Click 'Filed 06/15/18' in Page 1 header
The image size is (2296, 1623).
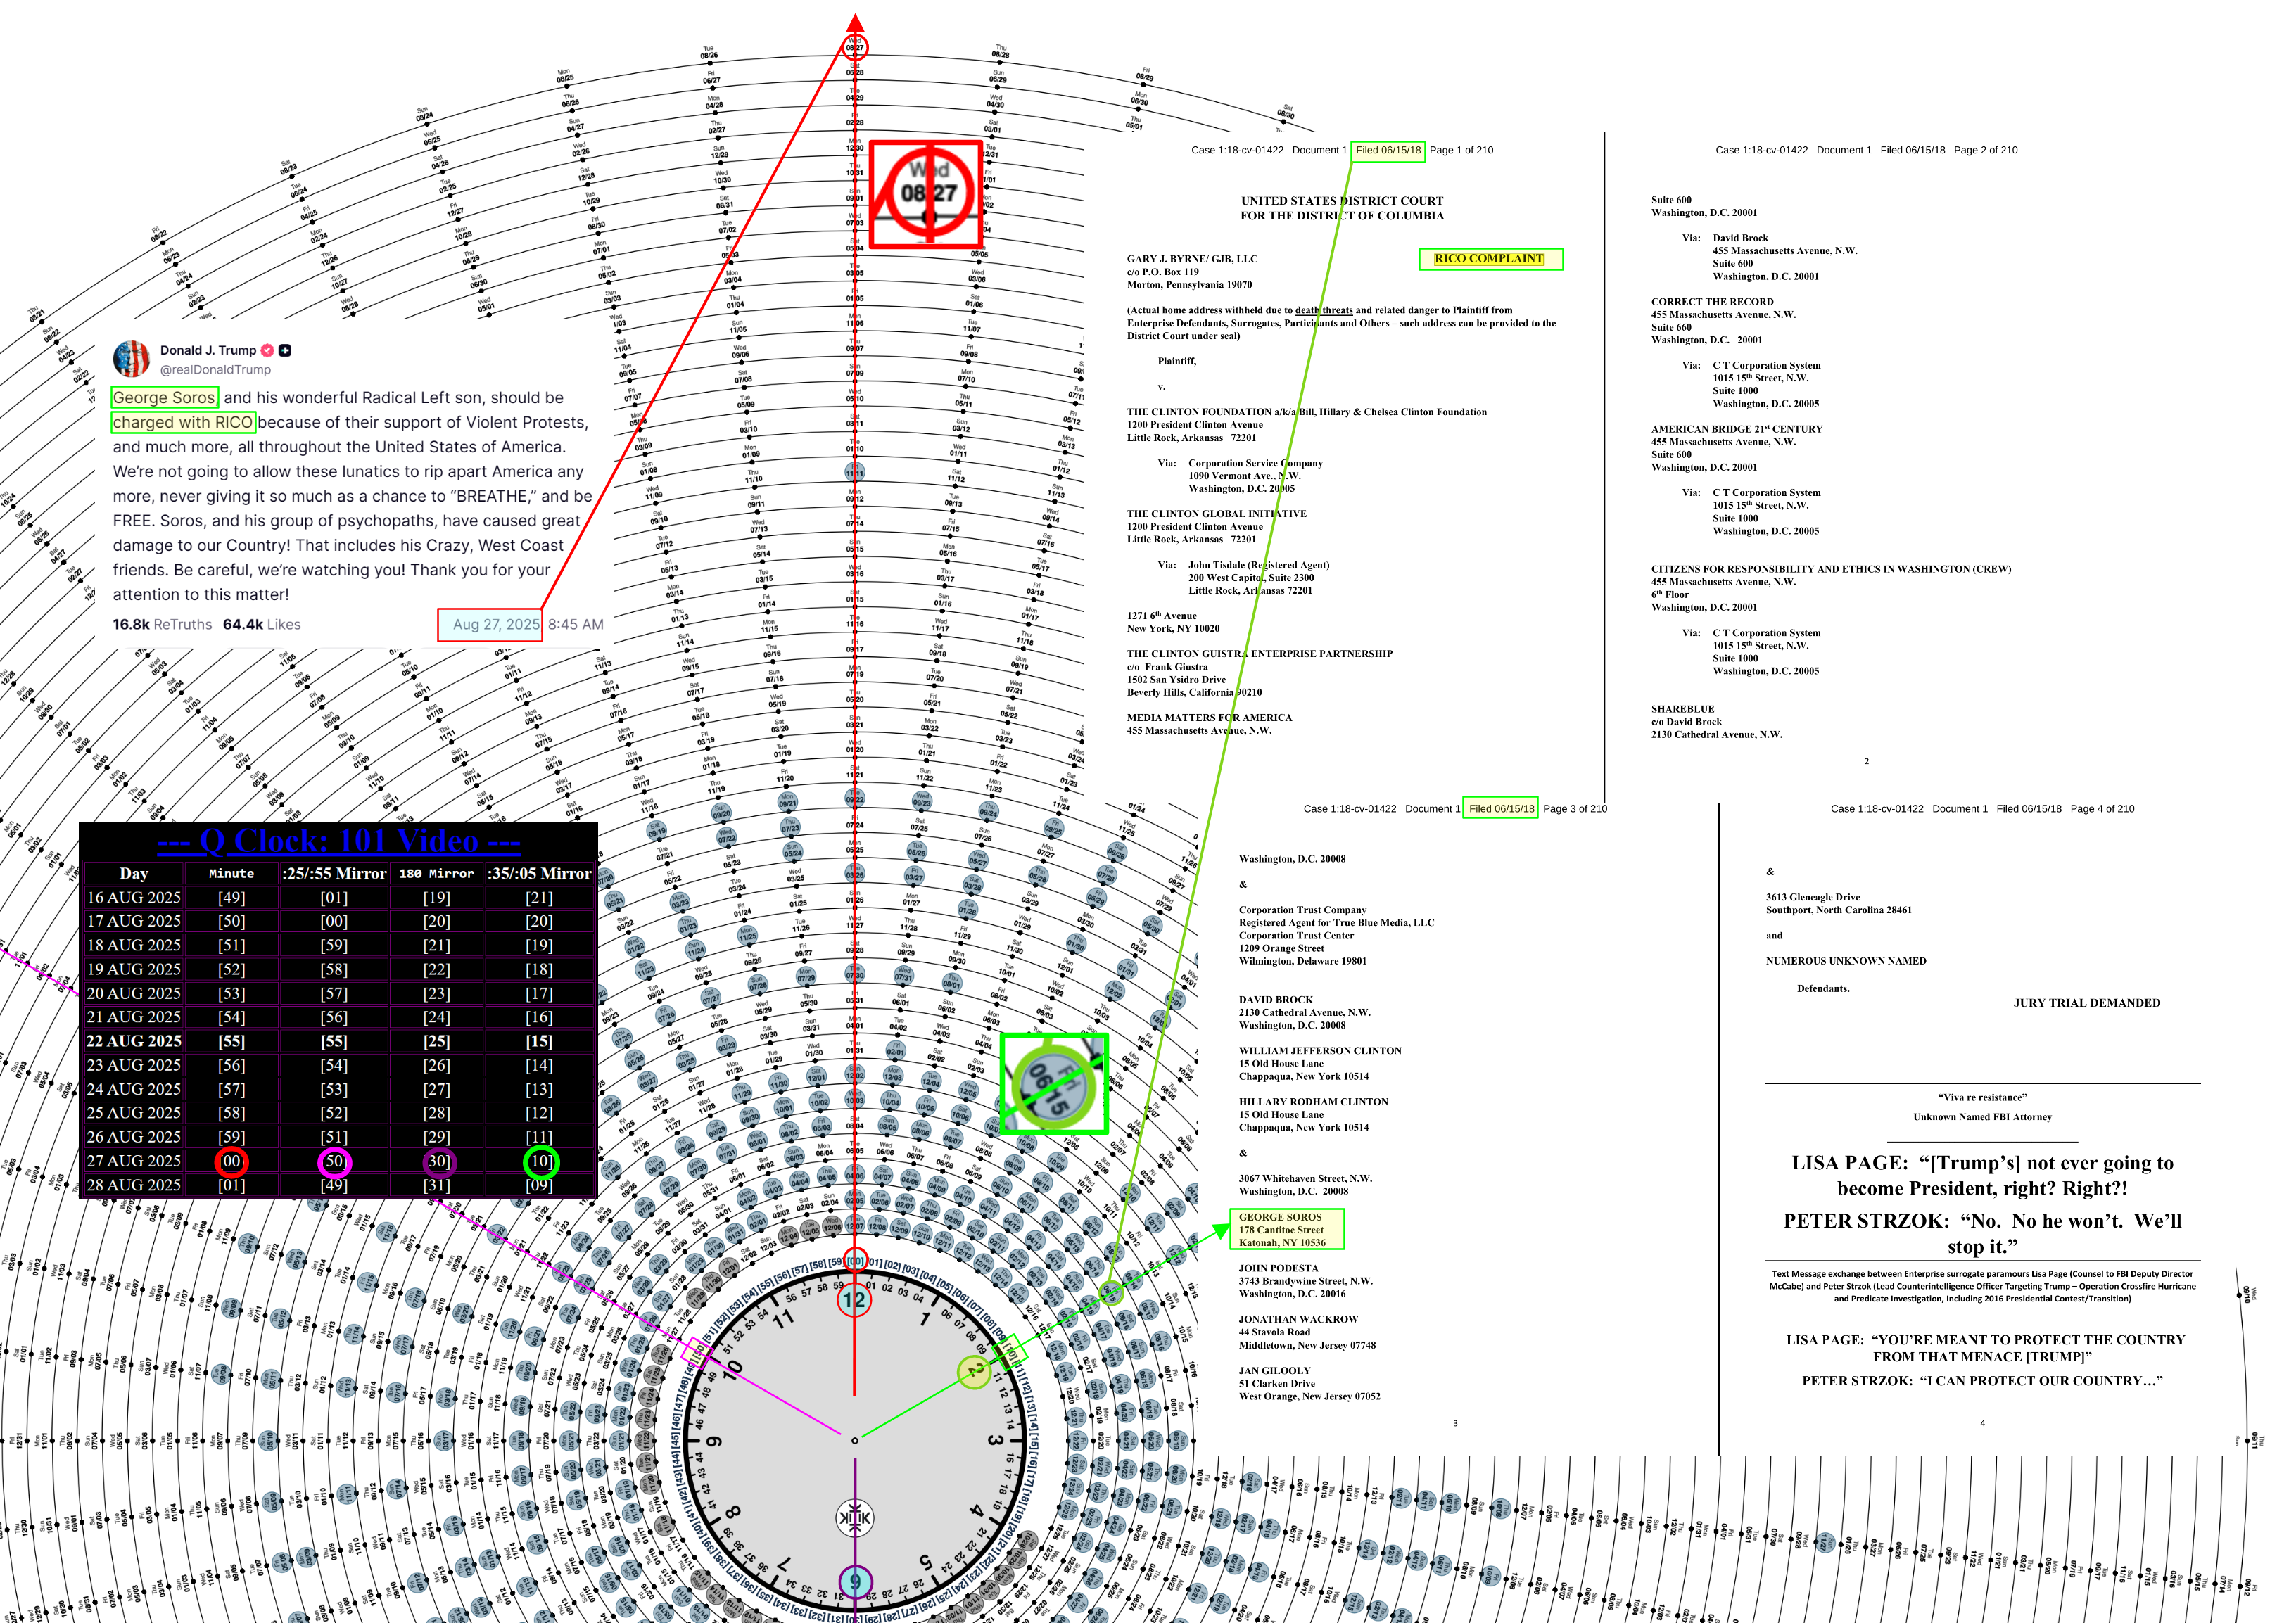(1388, 150)
